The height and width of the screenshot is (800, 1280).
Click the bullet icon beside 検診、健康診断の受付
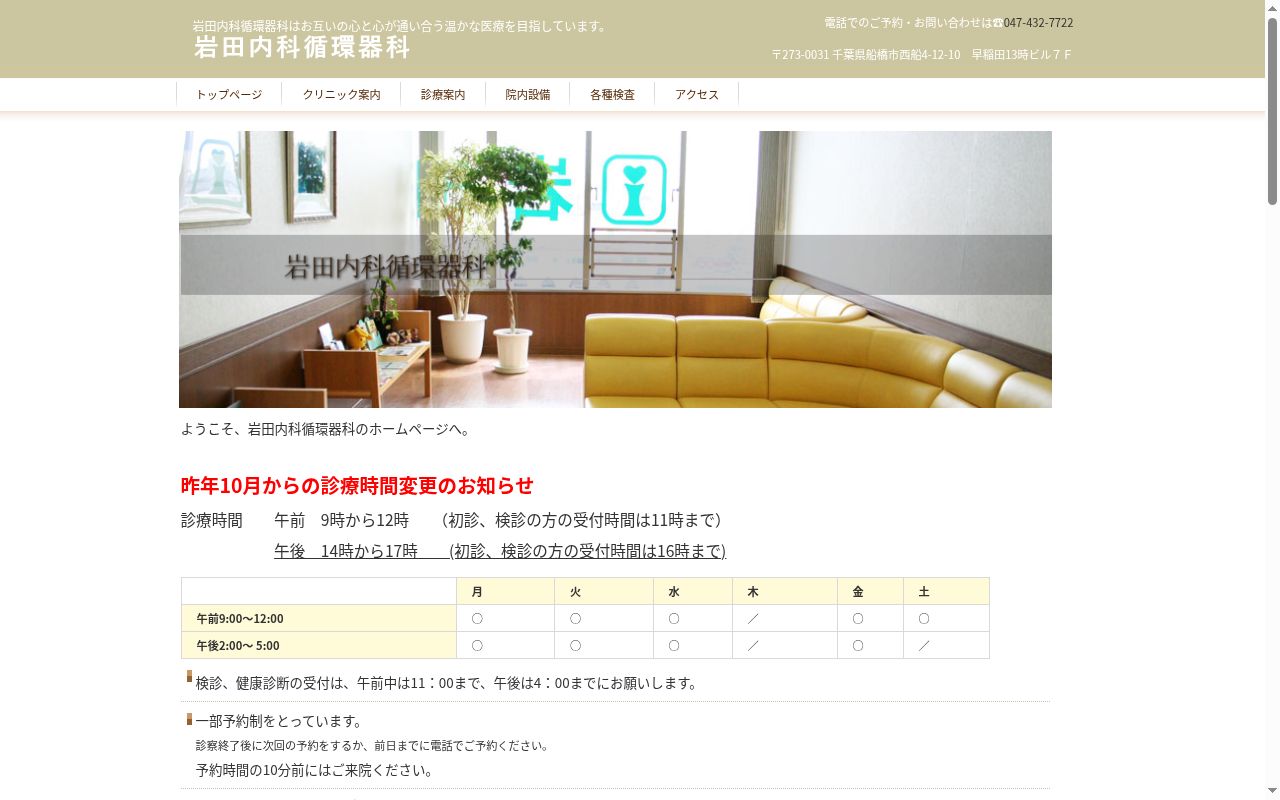coord(189,676)
